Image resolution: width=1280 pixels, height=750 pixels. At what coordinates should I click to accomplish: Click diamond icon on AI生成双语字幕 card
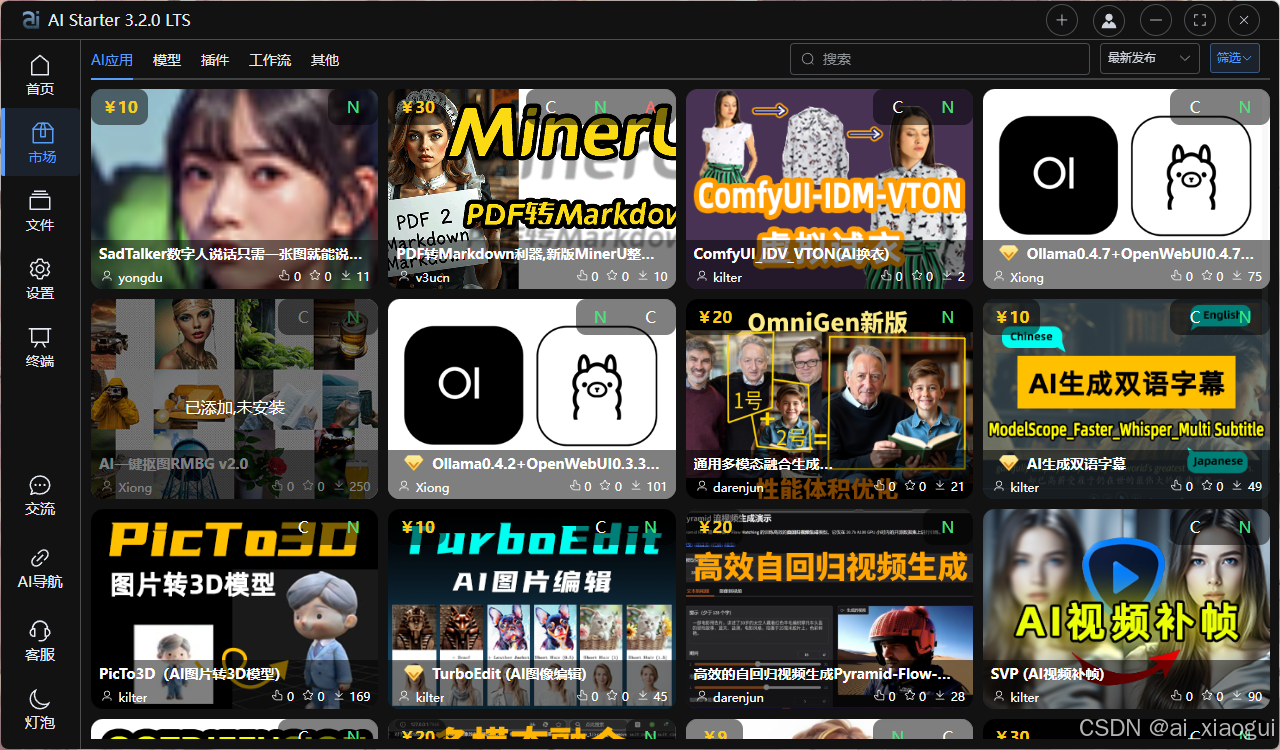tap(1009, 463)
